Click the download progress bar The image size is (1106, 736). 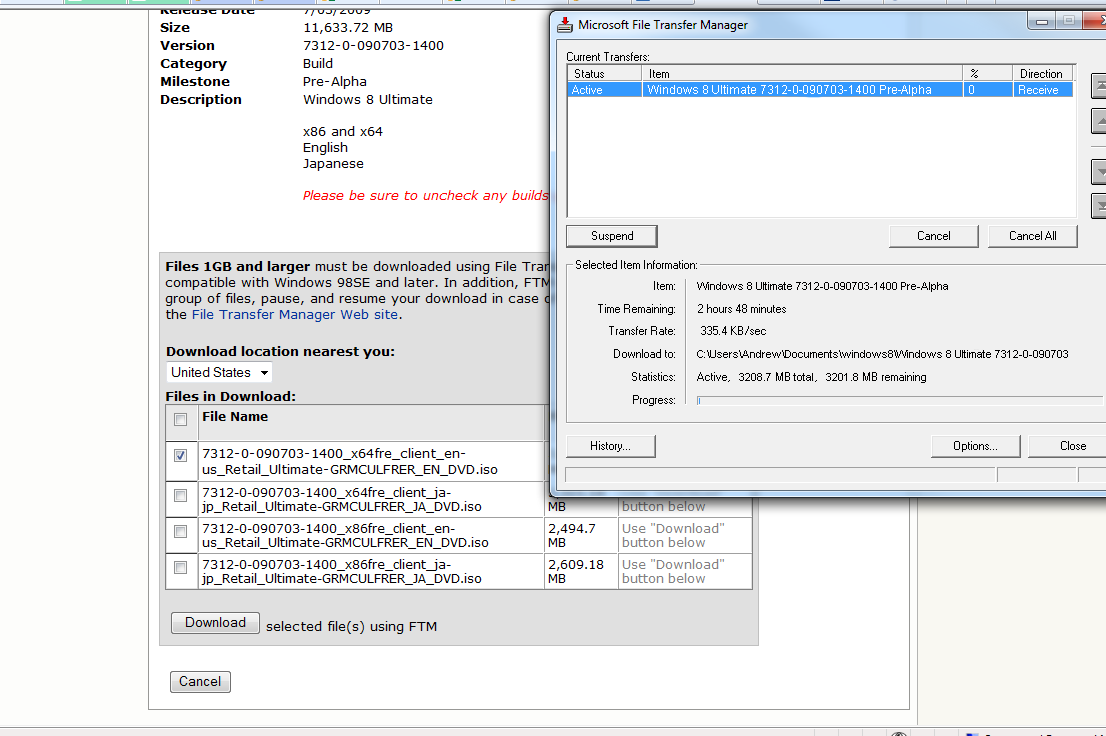coord(900,400)
